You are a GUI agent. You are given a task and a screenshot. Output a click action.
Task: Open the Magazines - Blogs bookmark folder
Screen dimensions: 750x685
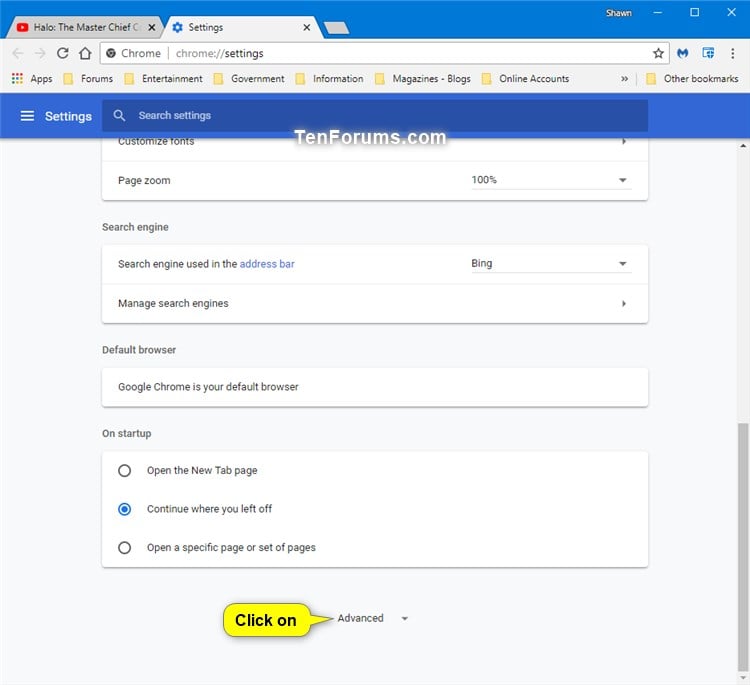[x=423, y=78]
